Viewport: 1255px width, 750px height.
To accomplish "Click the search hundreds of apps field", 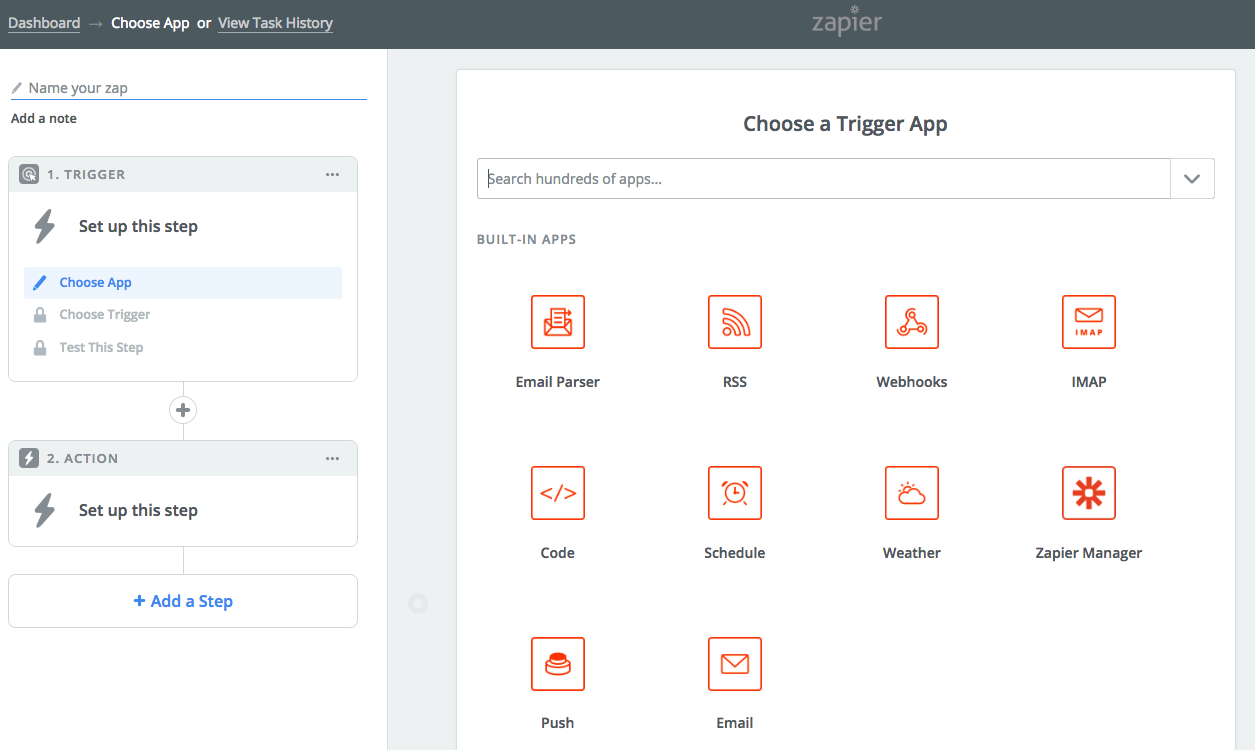I will [x=824, y=179].
